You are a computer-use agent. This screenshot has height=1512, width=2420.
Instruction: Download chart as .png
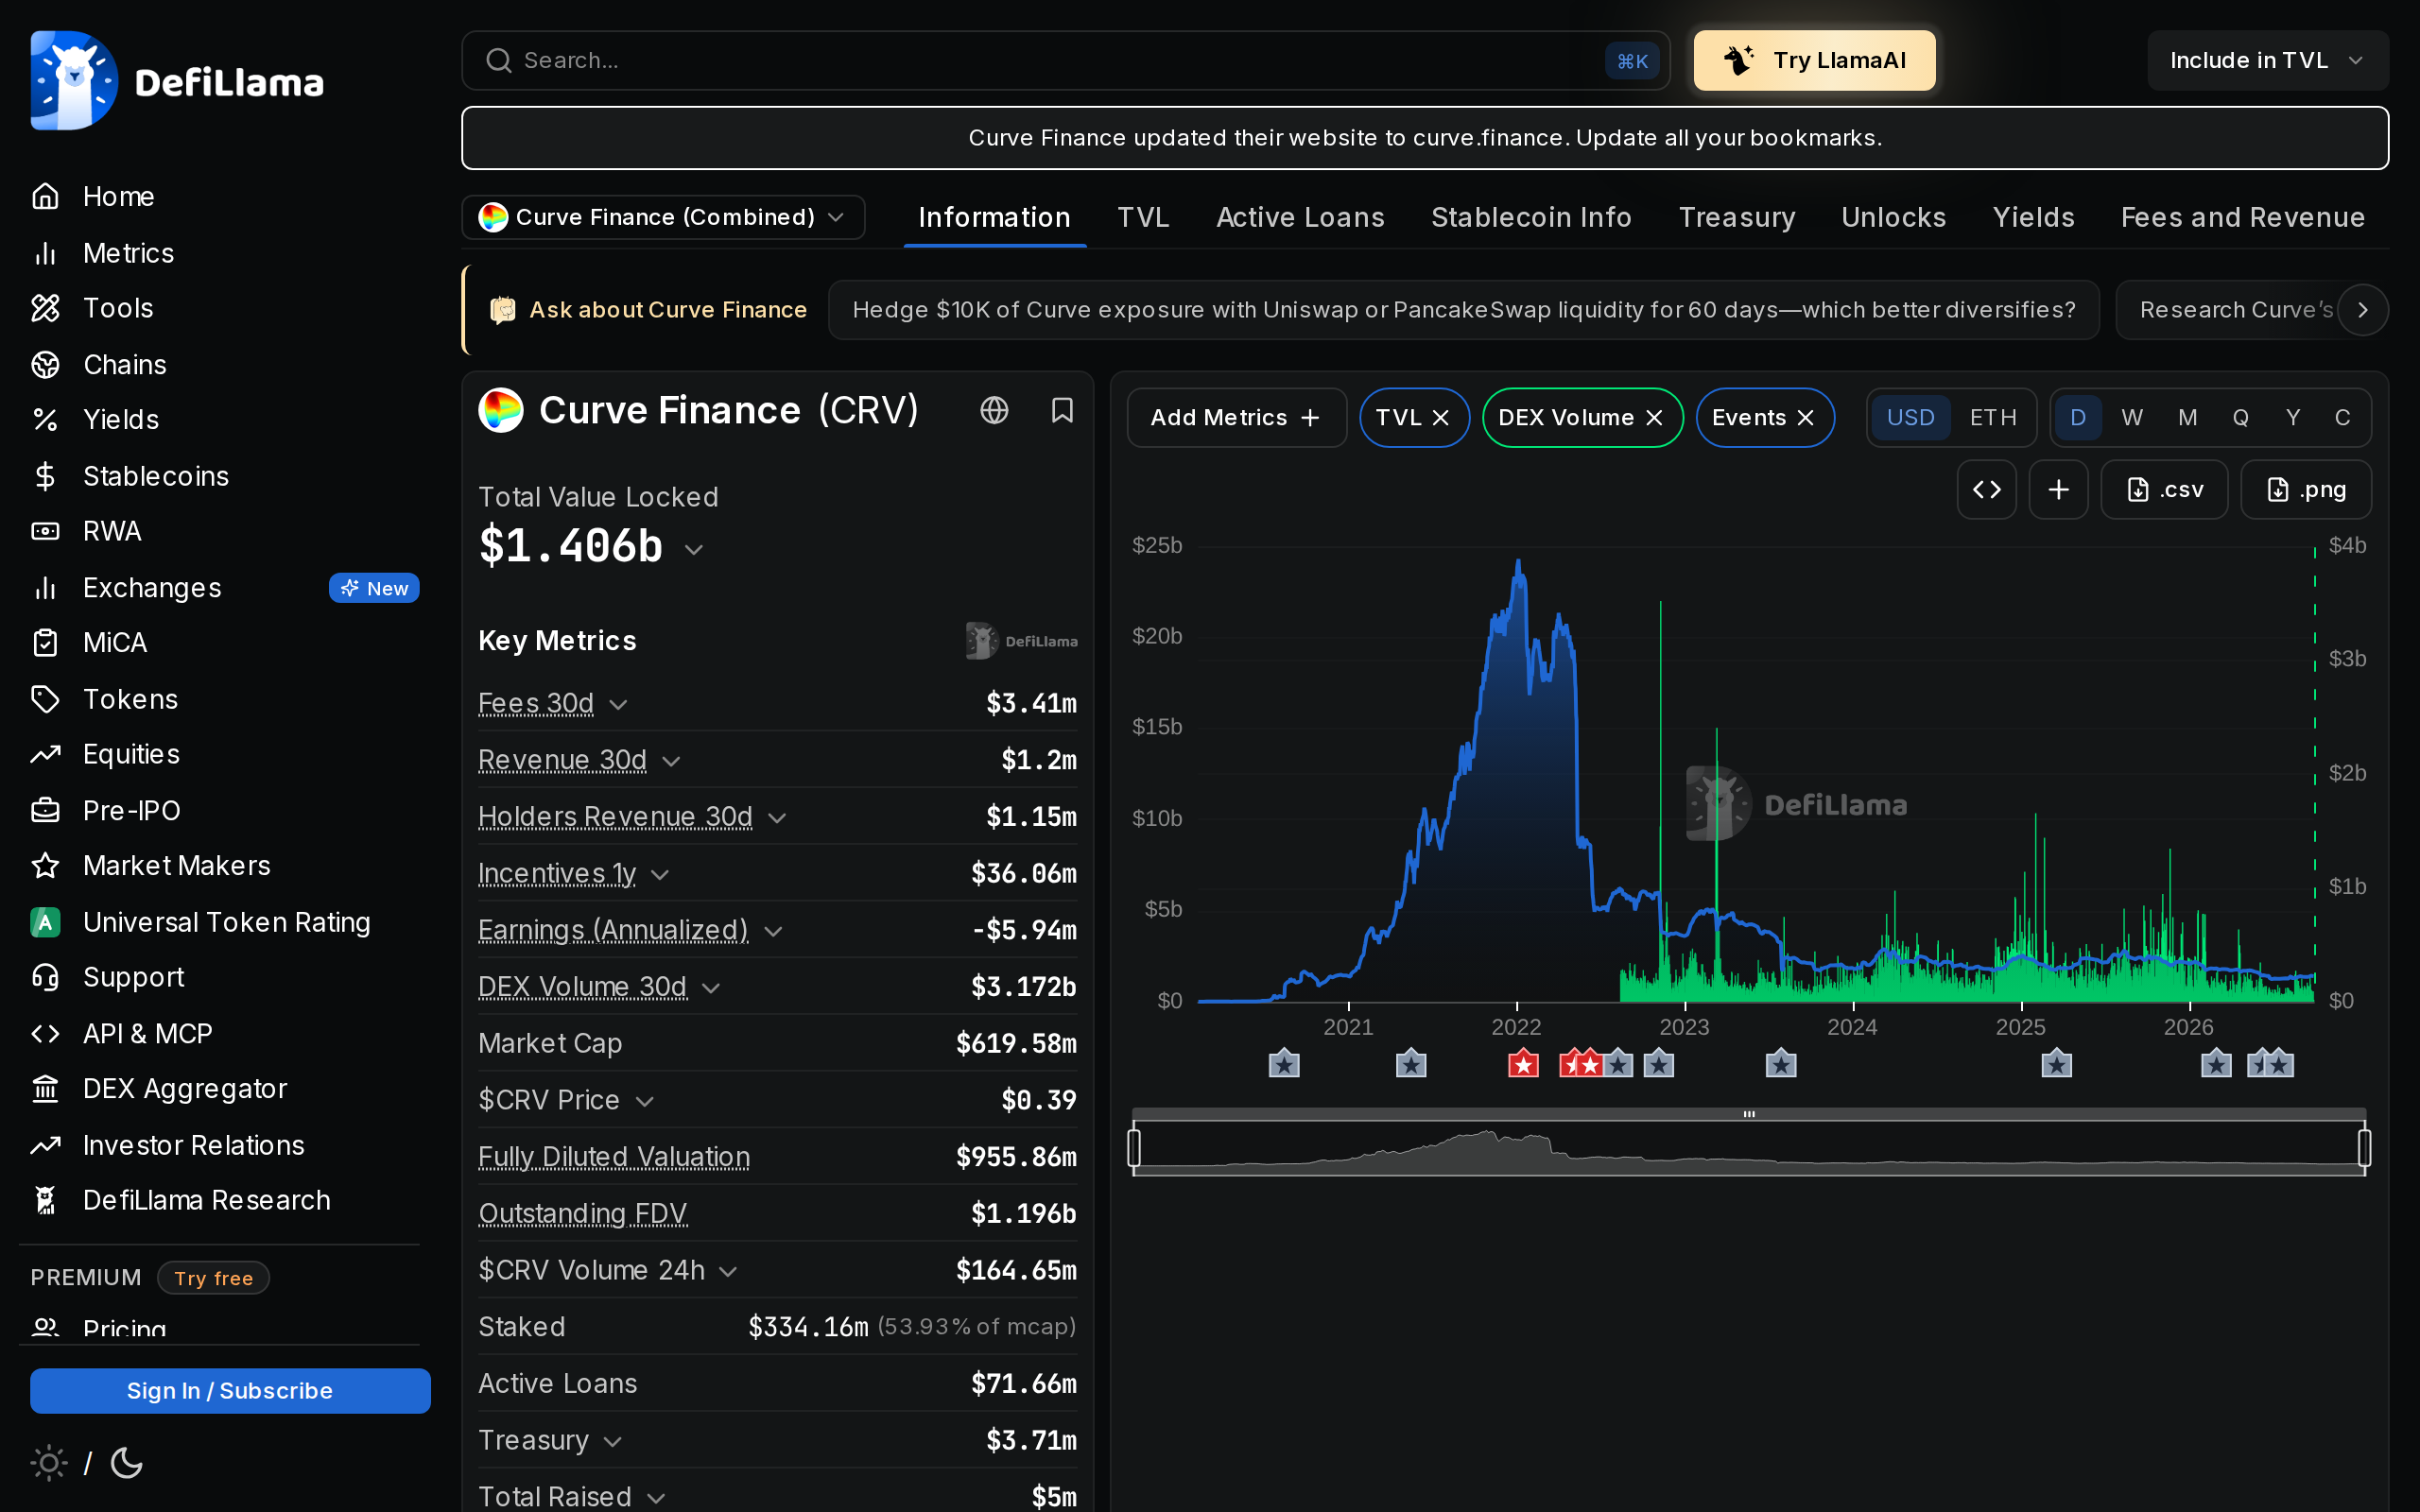tap(2305, 489)
